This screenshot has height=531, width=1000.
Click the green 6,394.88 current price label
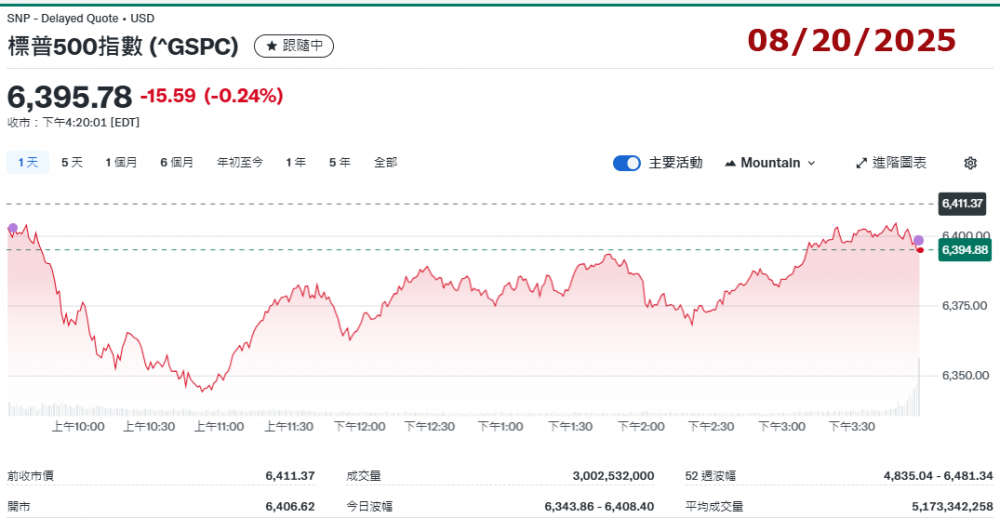click(963, 250)
